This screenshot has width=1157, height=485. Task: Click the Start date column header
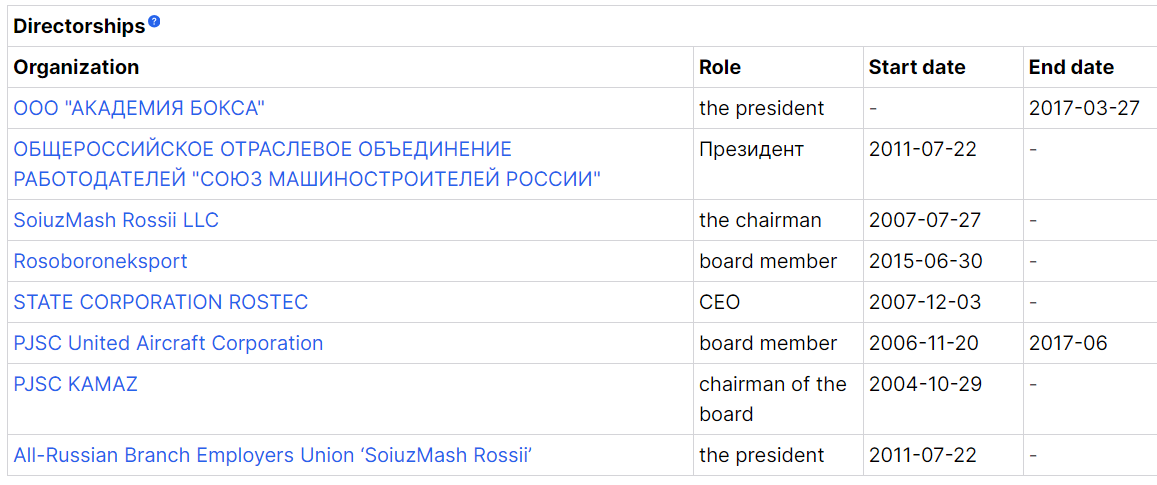pos(917,67)
